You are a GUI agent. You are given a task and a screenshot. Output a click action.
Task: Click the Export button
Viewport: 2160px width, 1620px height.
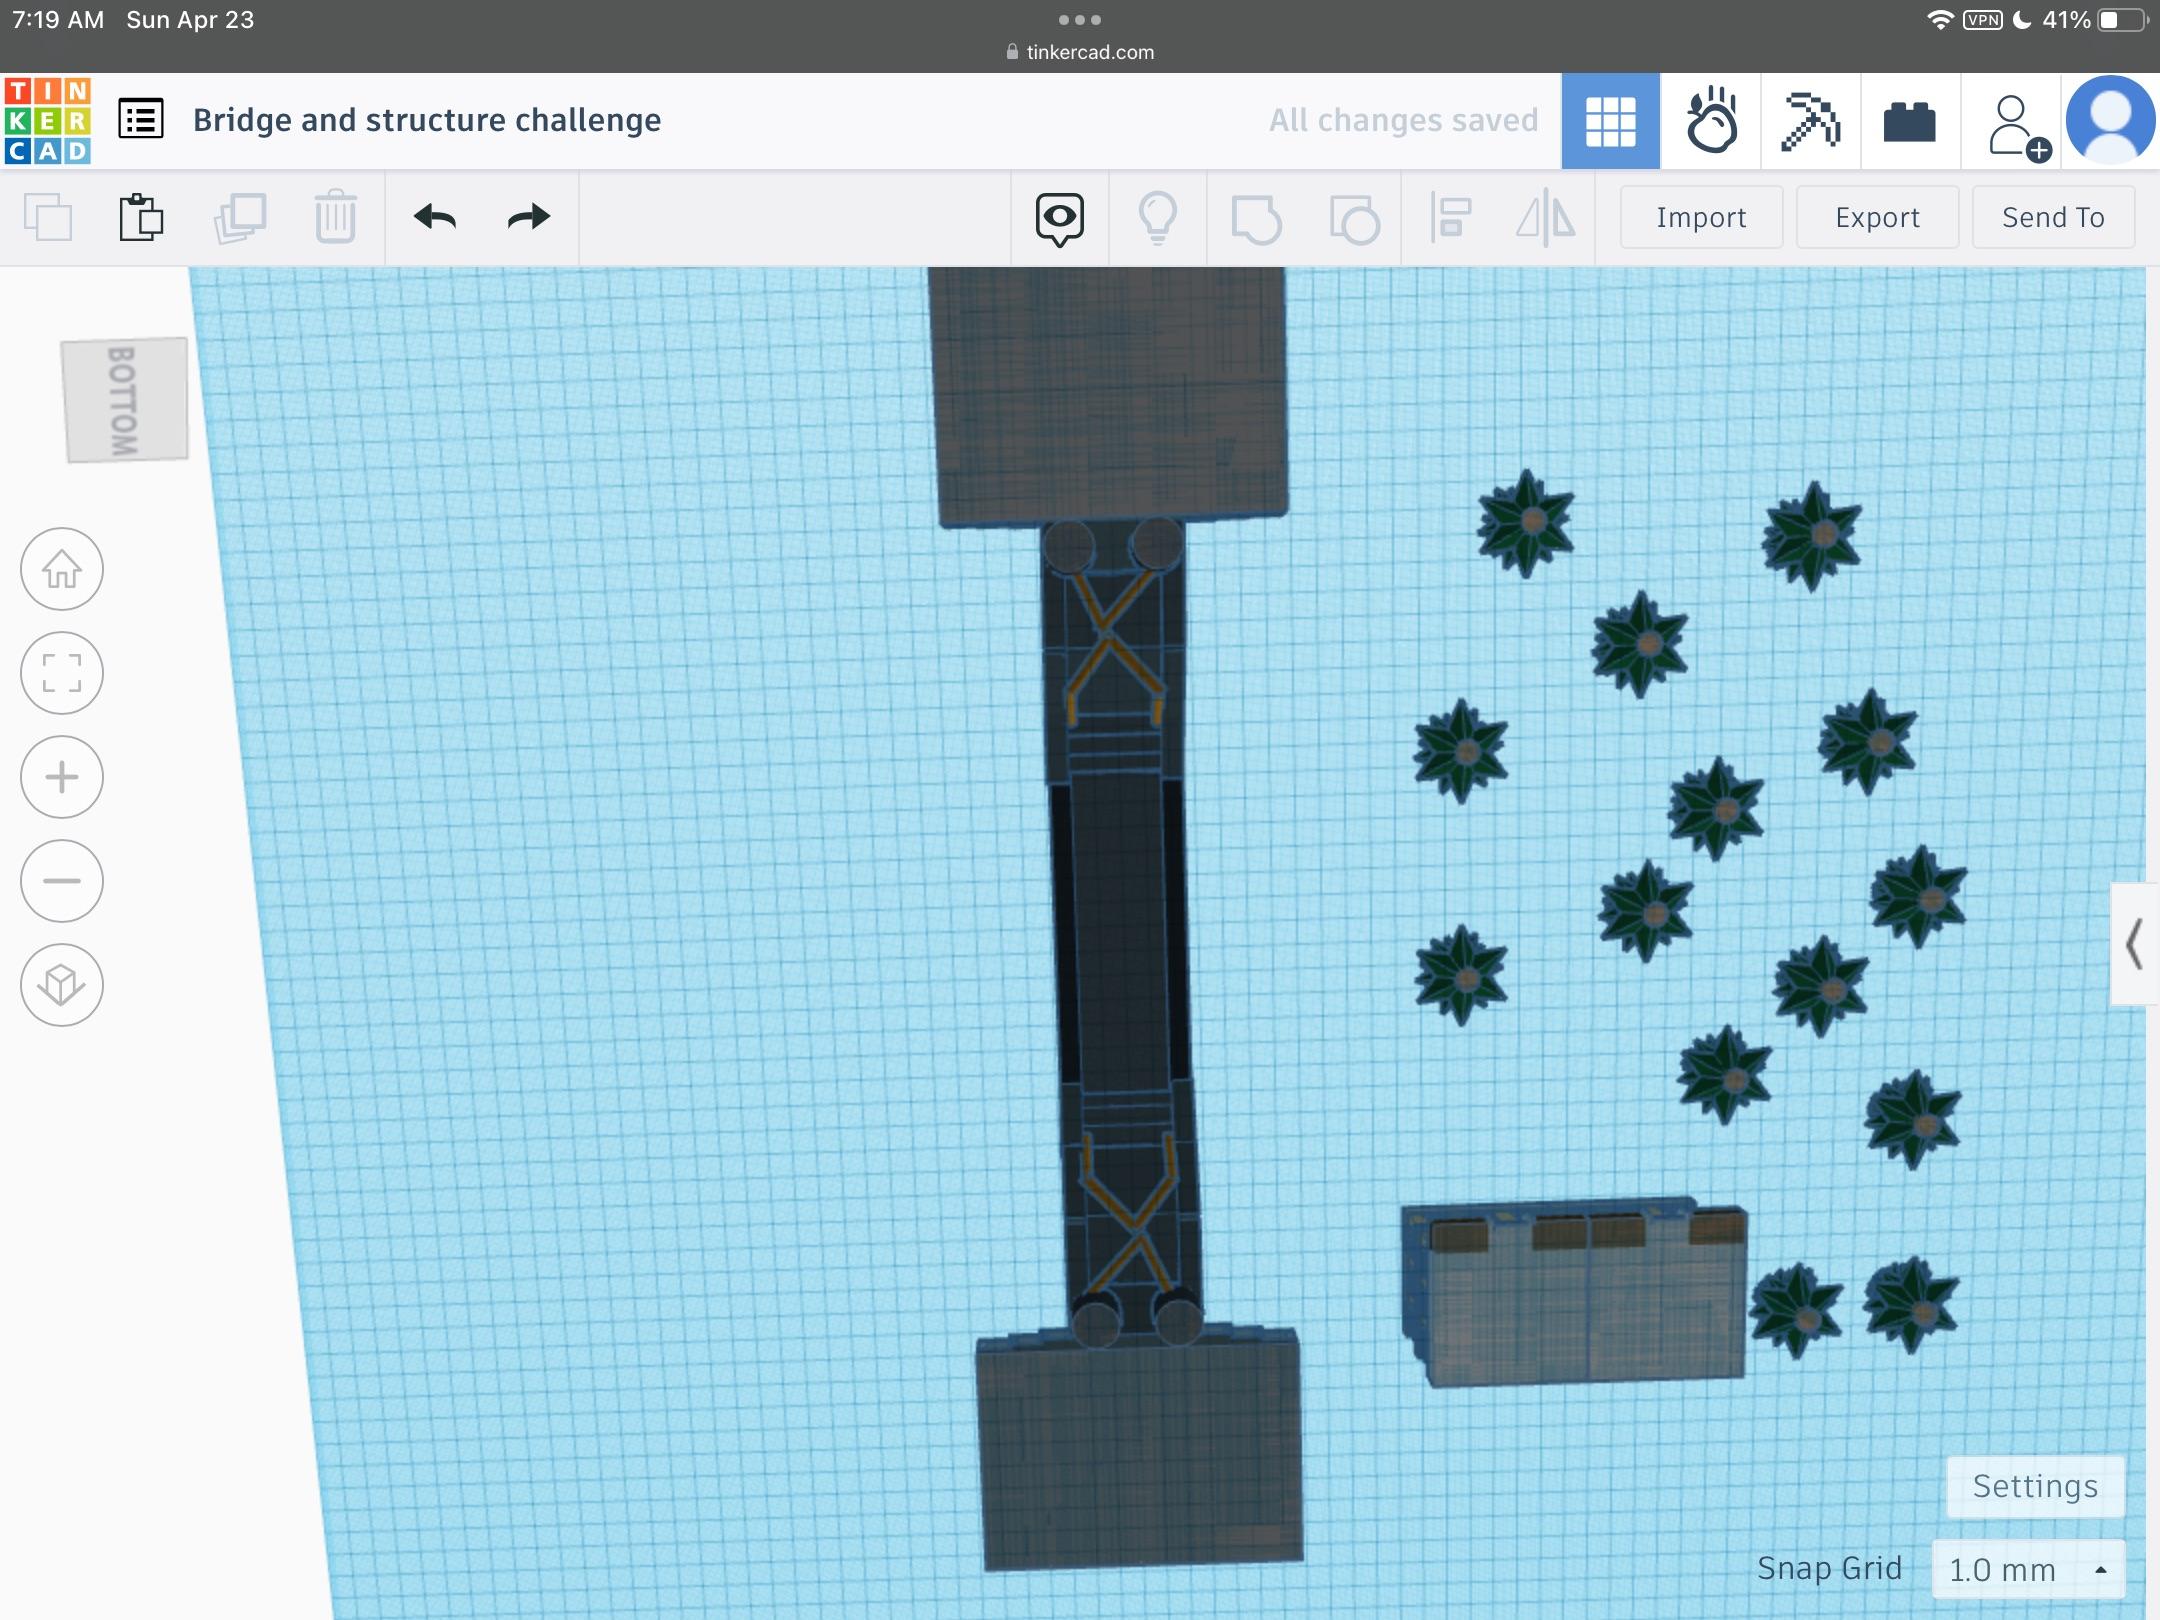[x=1877, y=217]
